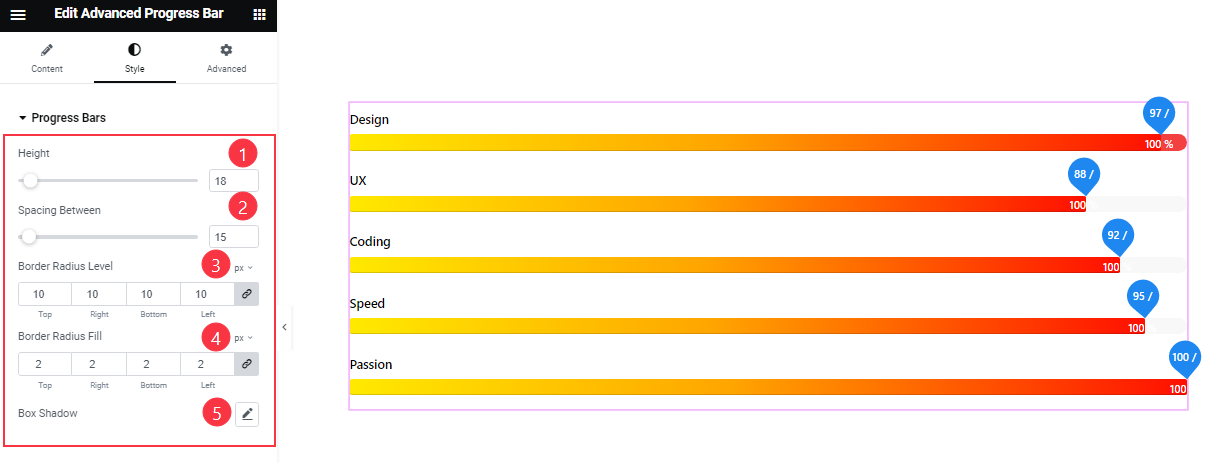Click the Content tab pencil icon
This screenshot has height=463, width=1224.
[x=47, y=50]
